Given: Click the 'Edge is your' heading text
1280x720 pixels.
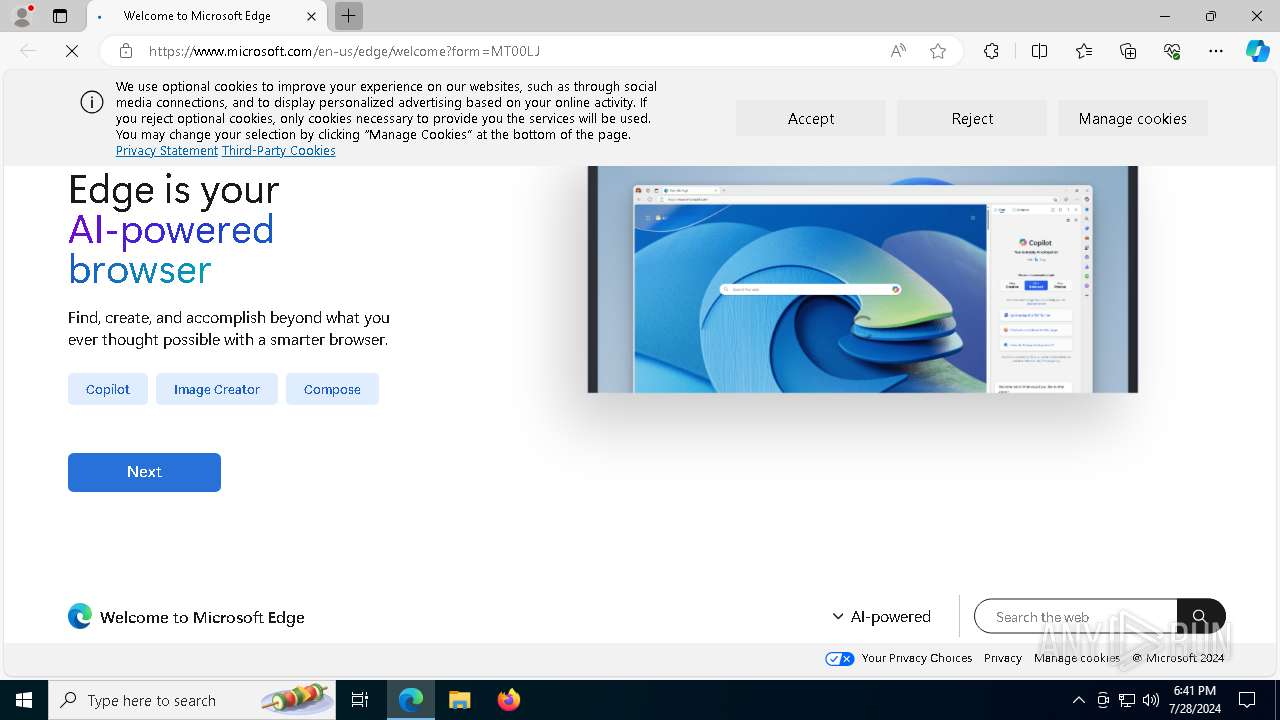Looking at the screenshot, I should [x=174, y=190].
